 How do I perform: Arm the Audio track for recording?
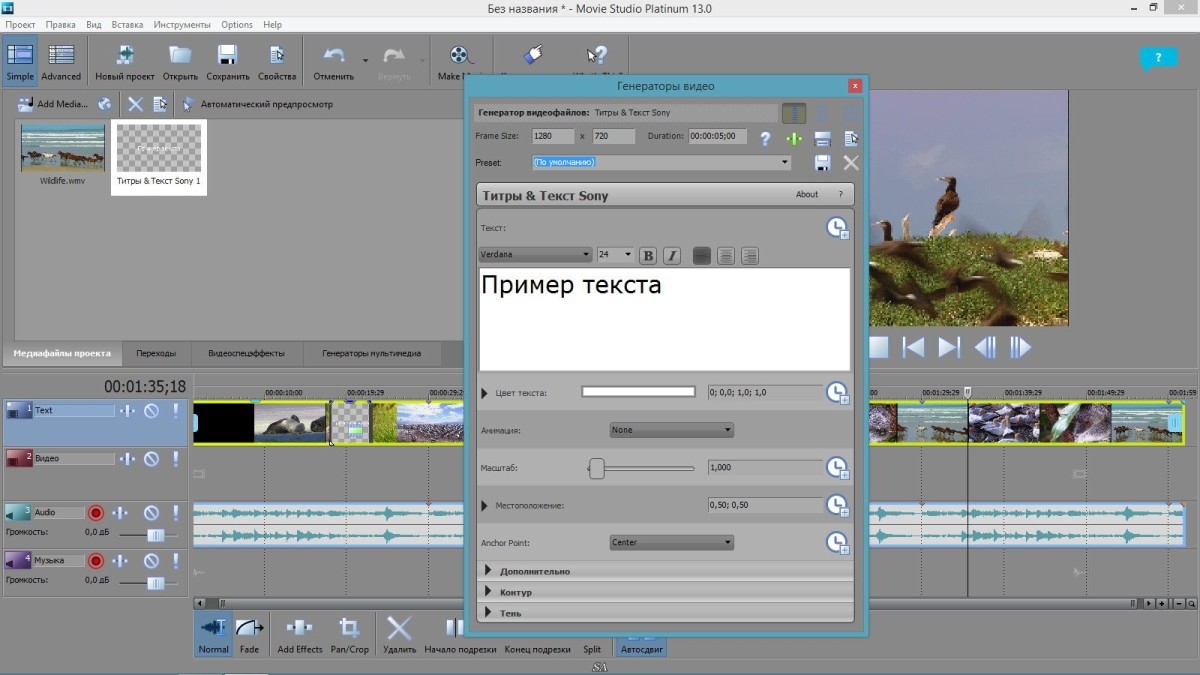click(96, 513)
